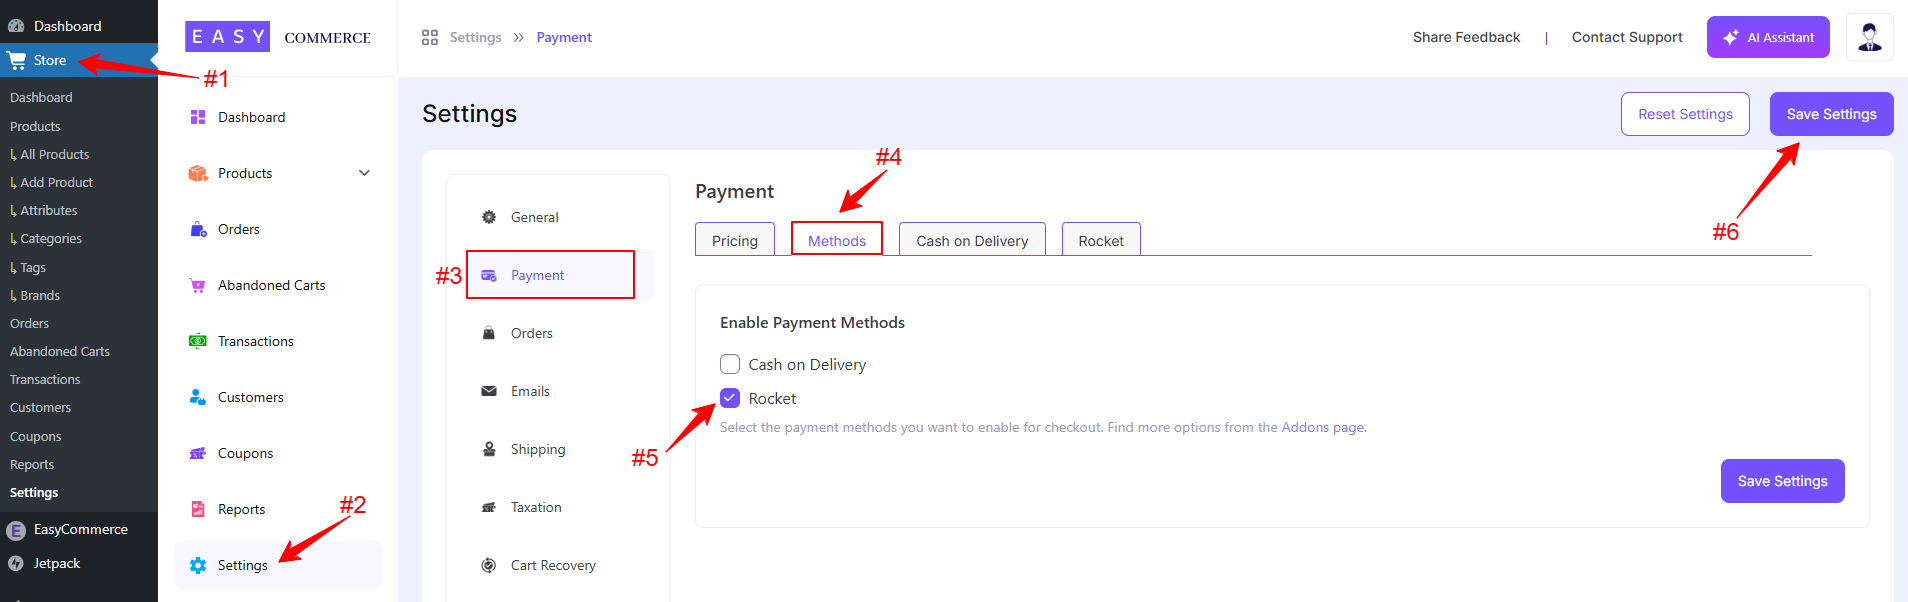Open Coupons in WordPress Store submenu

pos(36,436)
